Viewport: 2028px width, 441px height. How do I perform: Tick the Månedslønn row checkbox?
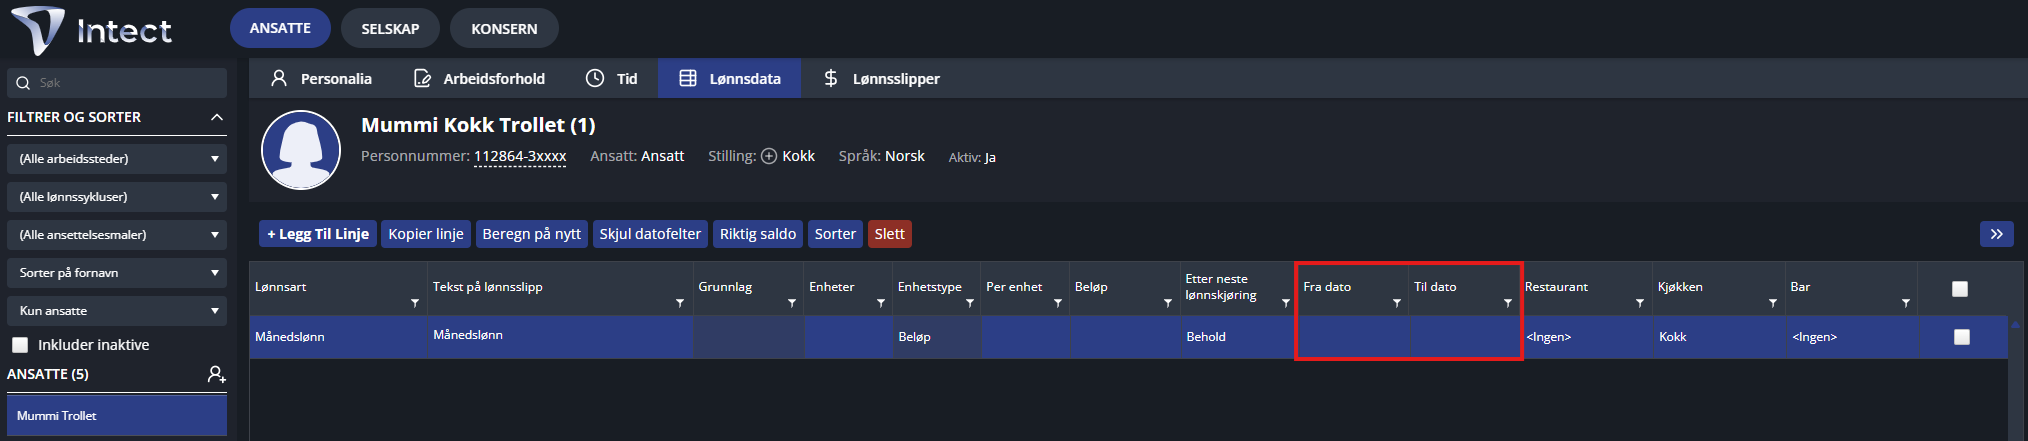click(x=1962, y=337)
